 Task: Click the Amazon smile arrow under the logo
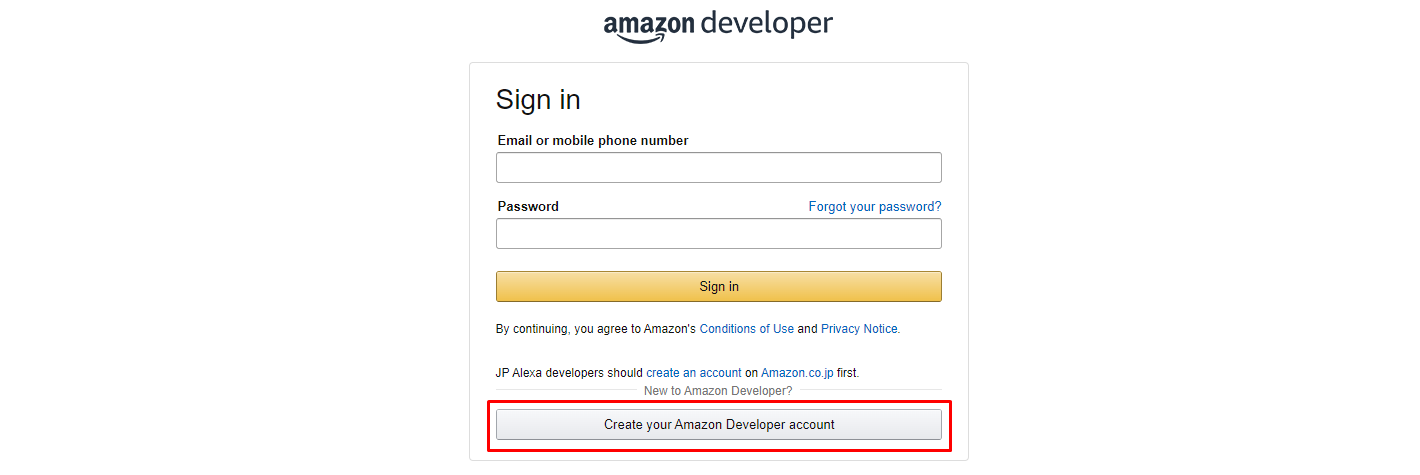pyautogui.click(x=640, y=38)
